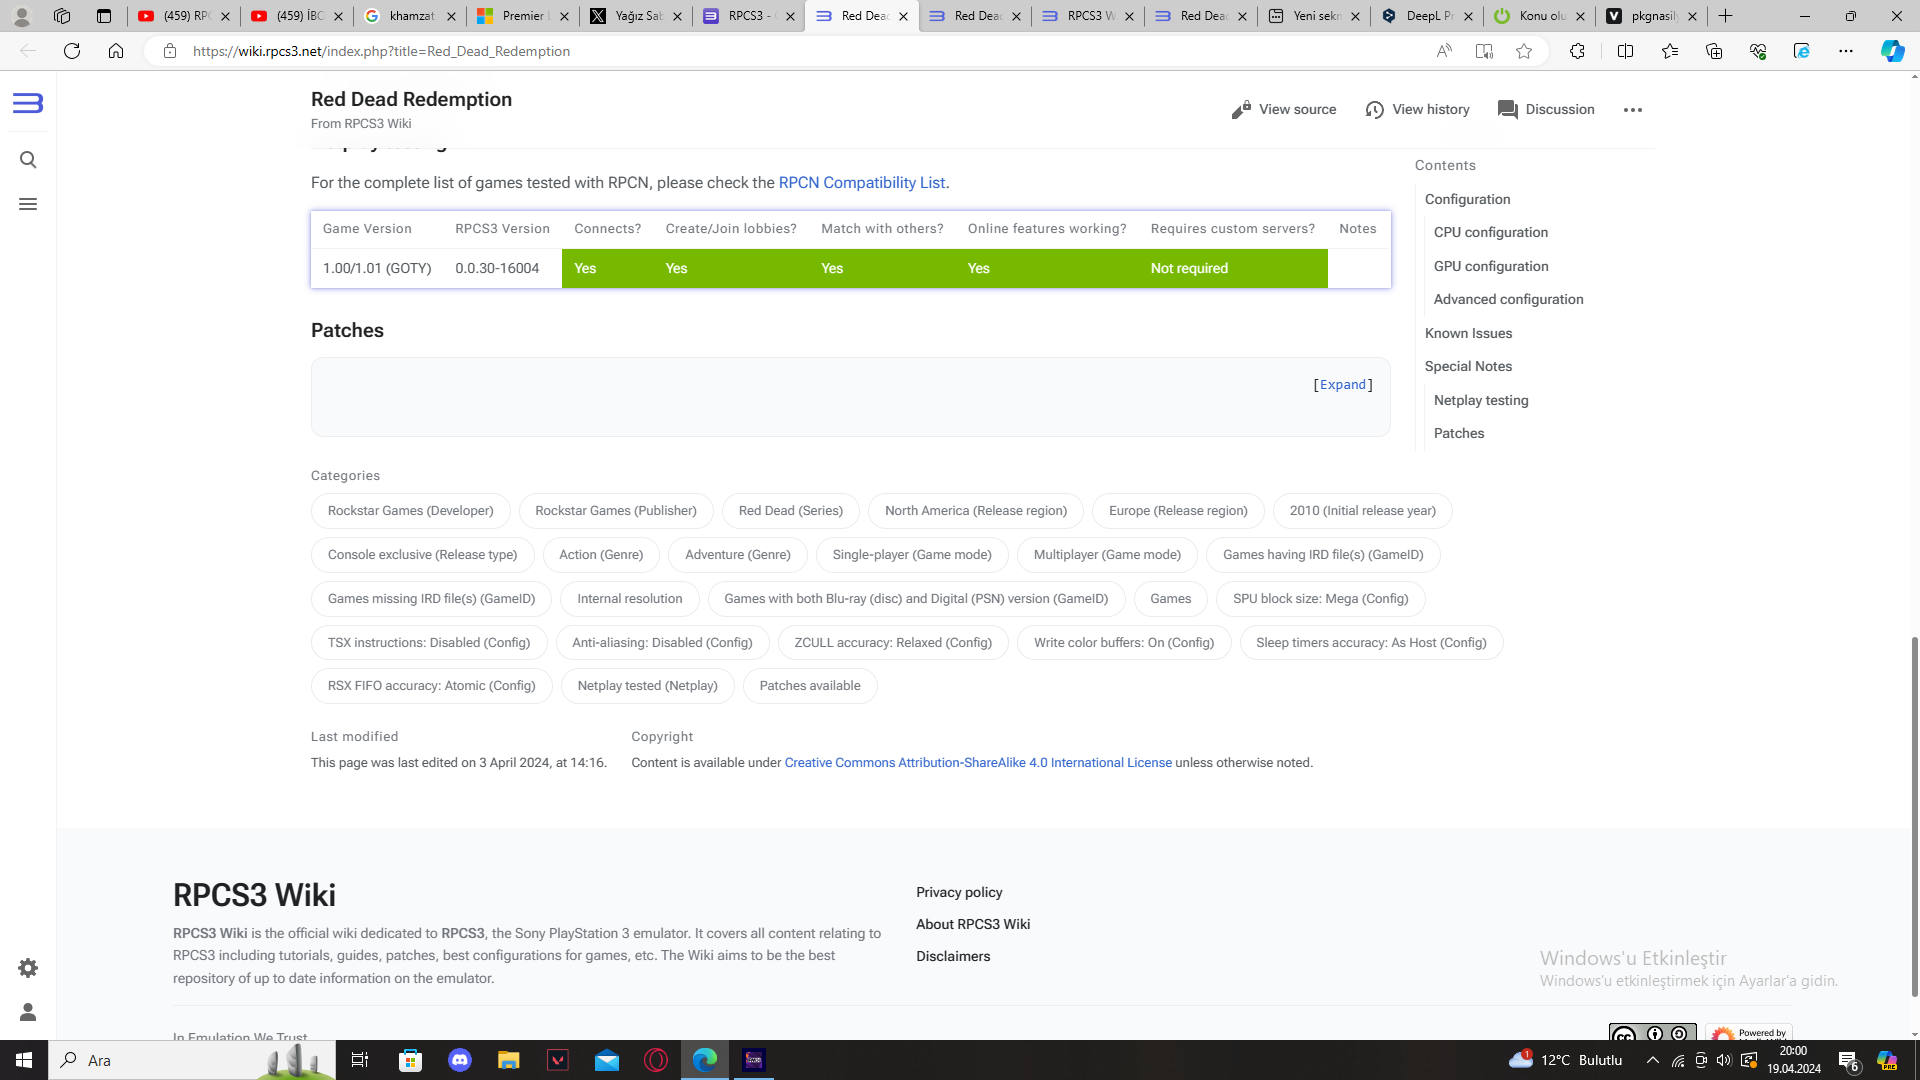This screenshot has height=1080, width=1920.
Task: Click the RPCS3 wiki logo icon
Action: [x=28, y=103]
